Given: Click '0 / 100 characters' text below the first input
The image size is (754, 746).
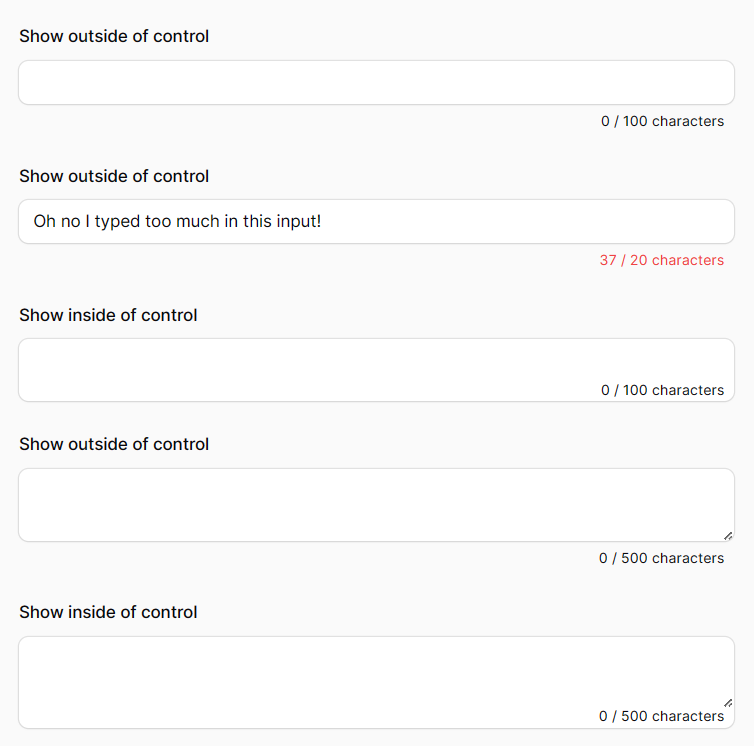Looking at the screenshot, I should click(x=662, y=121).
